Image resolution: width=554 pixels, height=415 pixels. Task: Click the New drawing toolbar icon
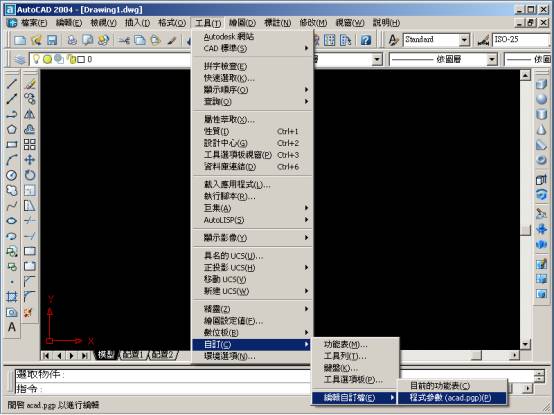[20, 40]
